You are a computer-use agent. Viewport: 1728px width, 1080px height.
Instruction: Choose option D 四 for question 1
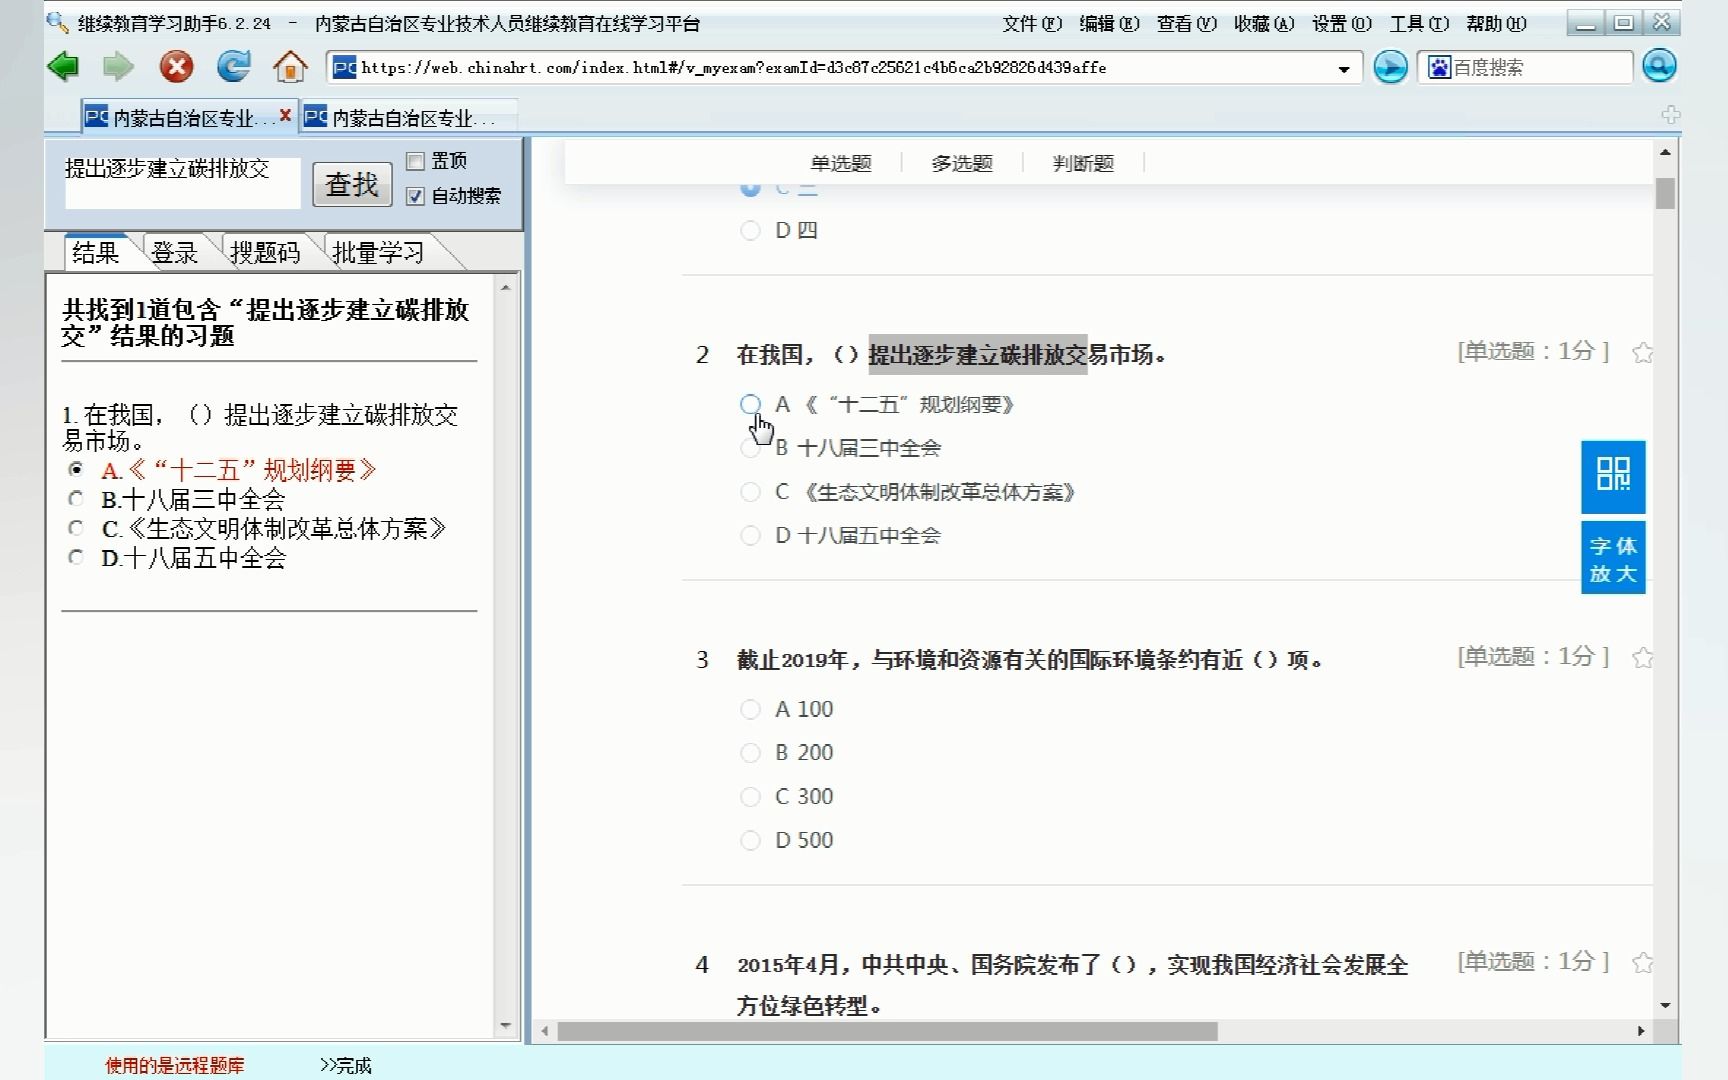pyautogui.click(x=750, y=230)
